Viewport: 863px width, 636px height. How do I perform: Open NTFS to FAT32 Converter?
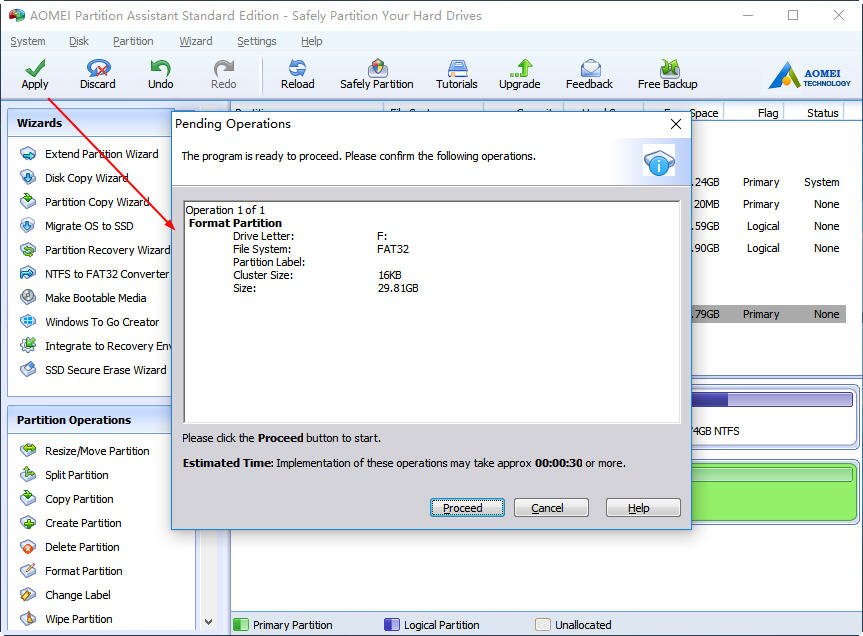[94, 274]
